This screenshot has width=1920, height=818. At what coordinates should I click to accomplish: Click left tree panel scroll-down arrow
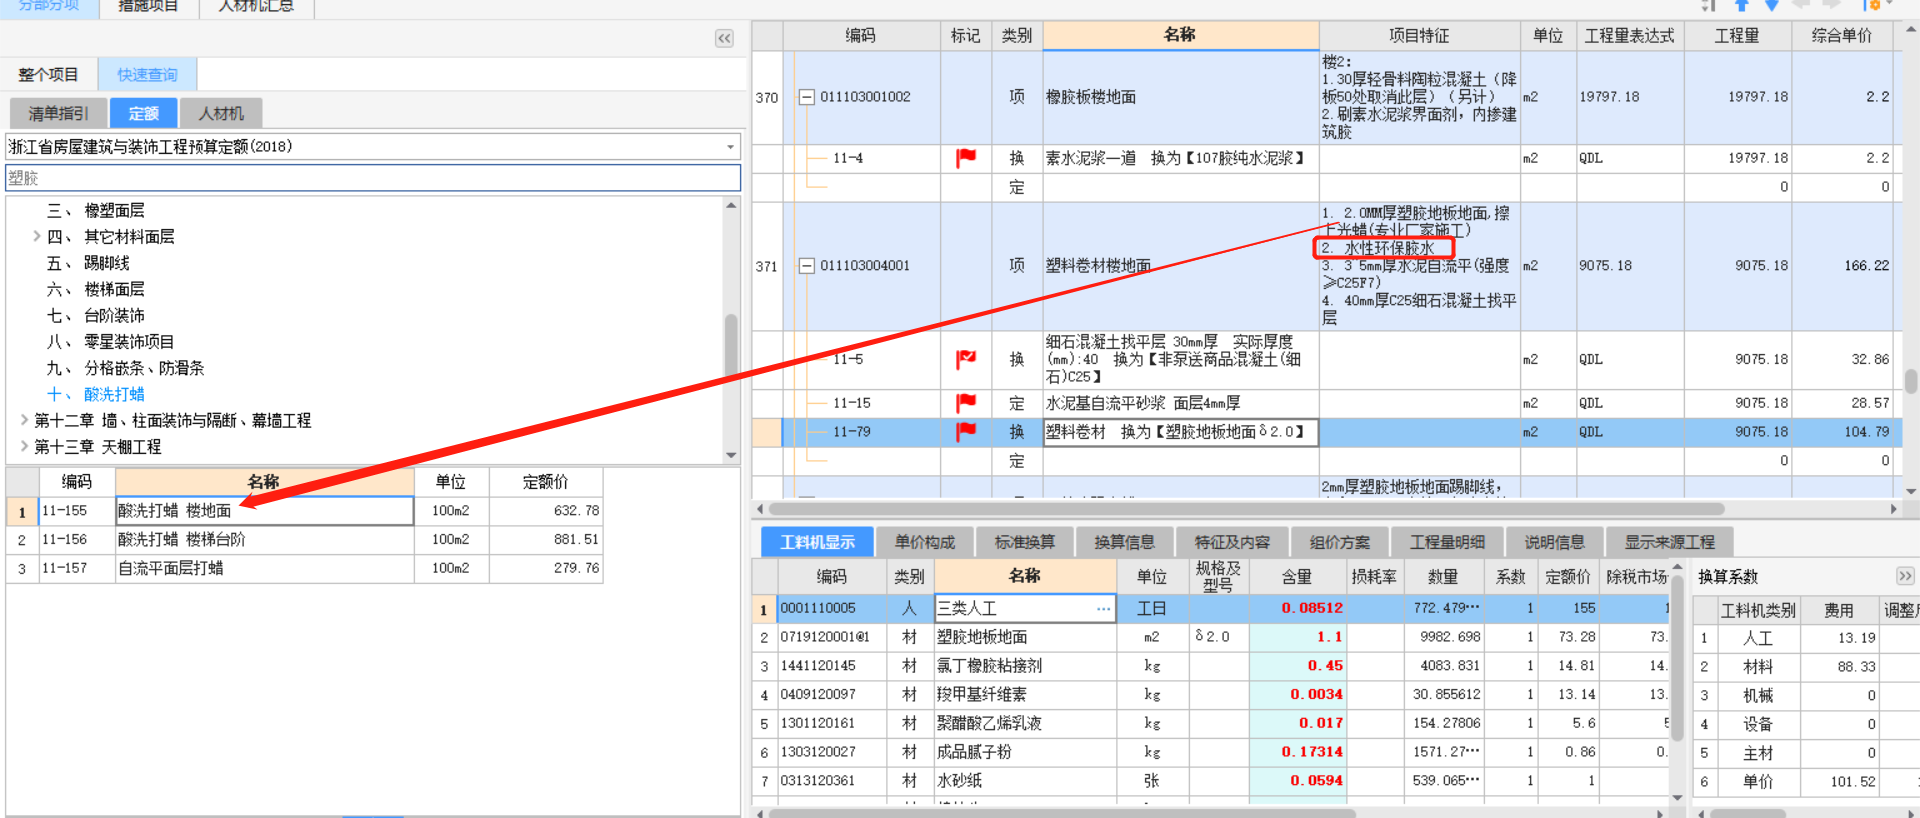[731, 455]
